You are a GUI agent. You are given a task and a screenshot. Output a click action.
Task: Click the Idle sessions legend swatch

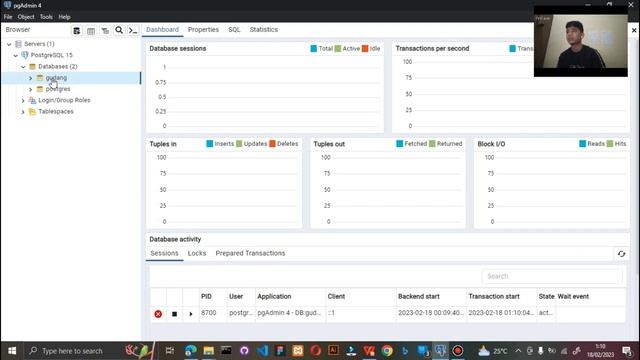coord(365,49)
